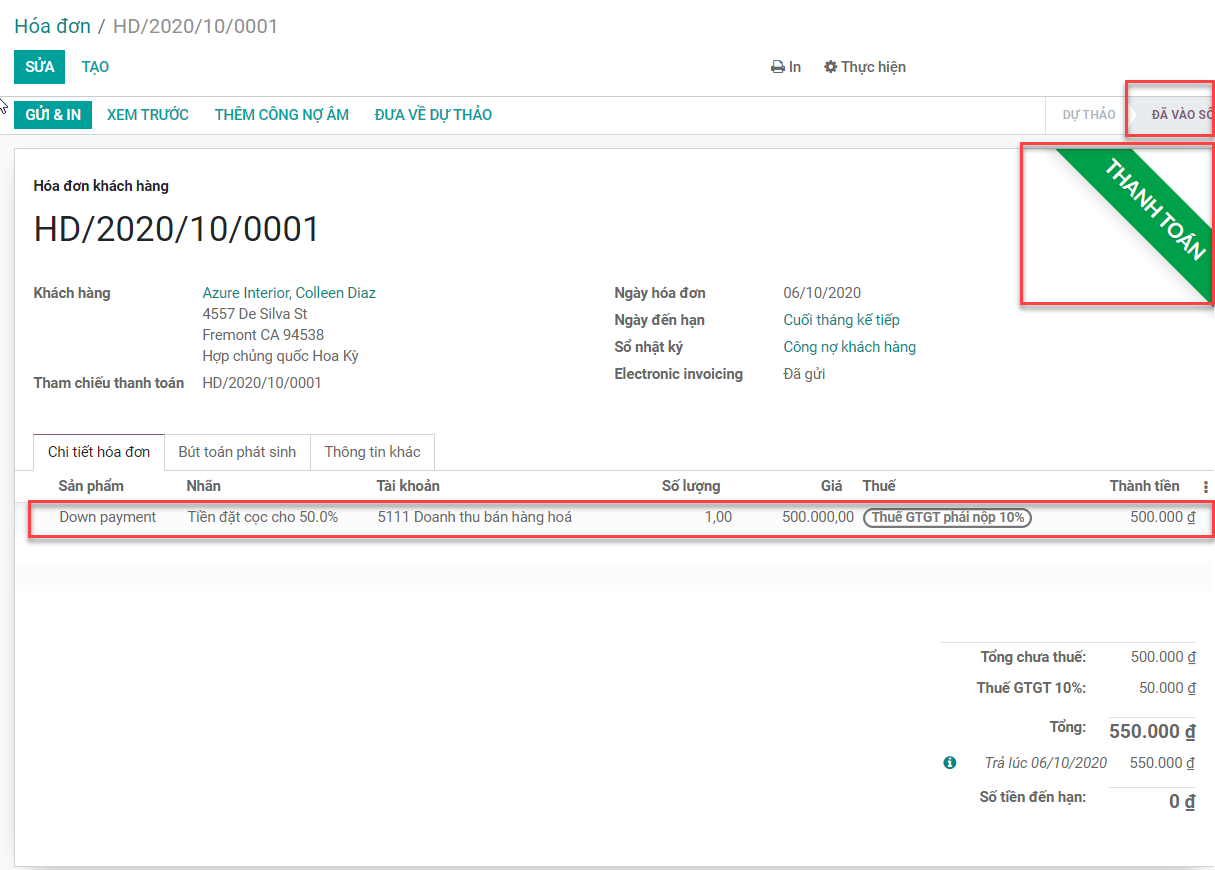Select the Down payment invoice line
The height and width of the screenshot is (870, 1215).
coord(107,518)
